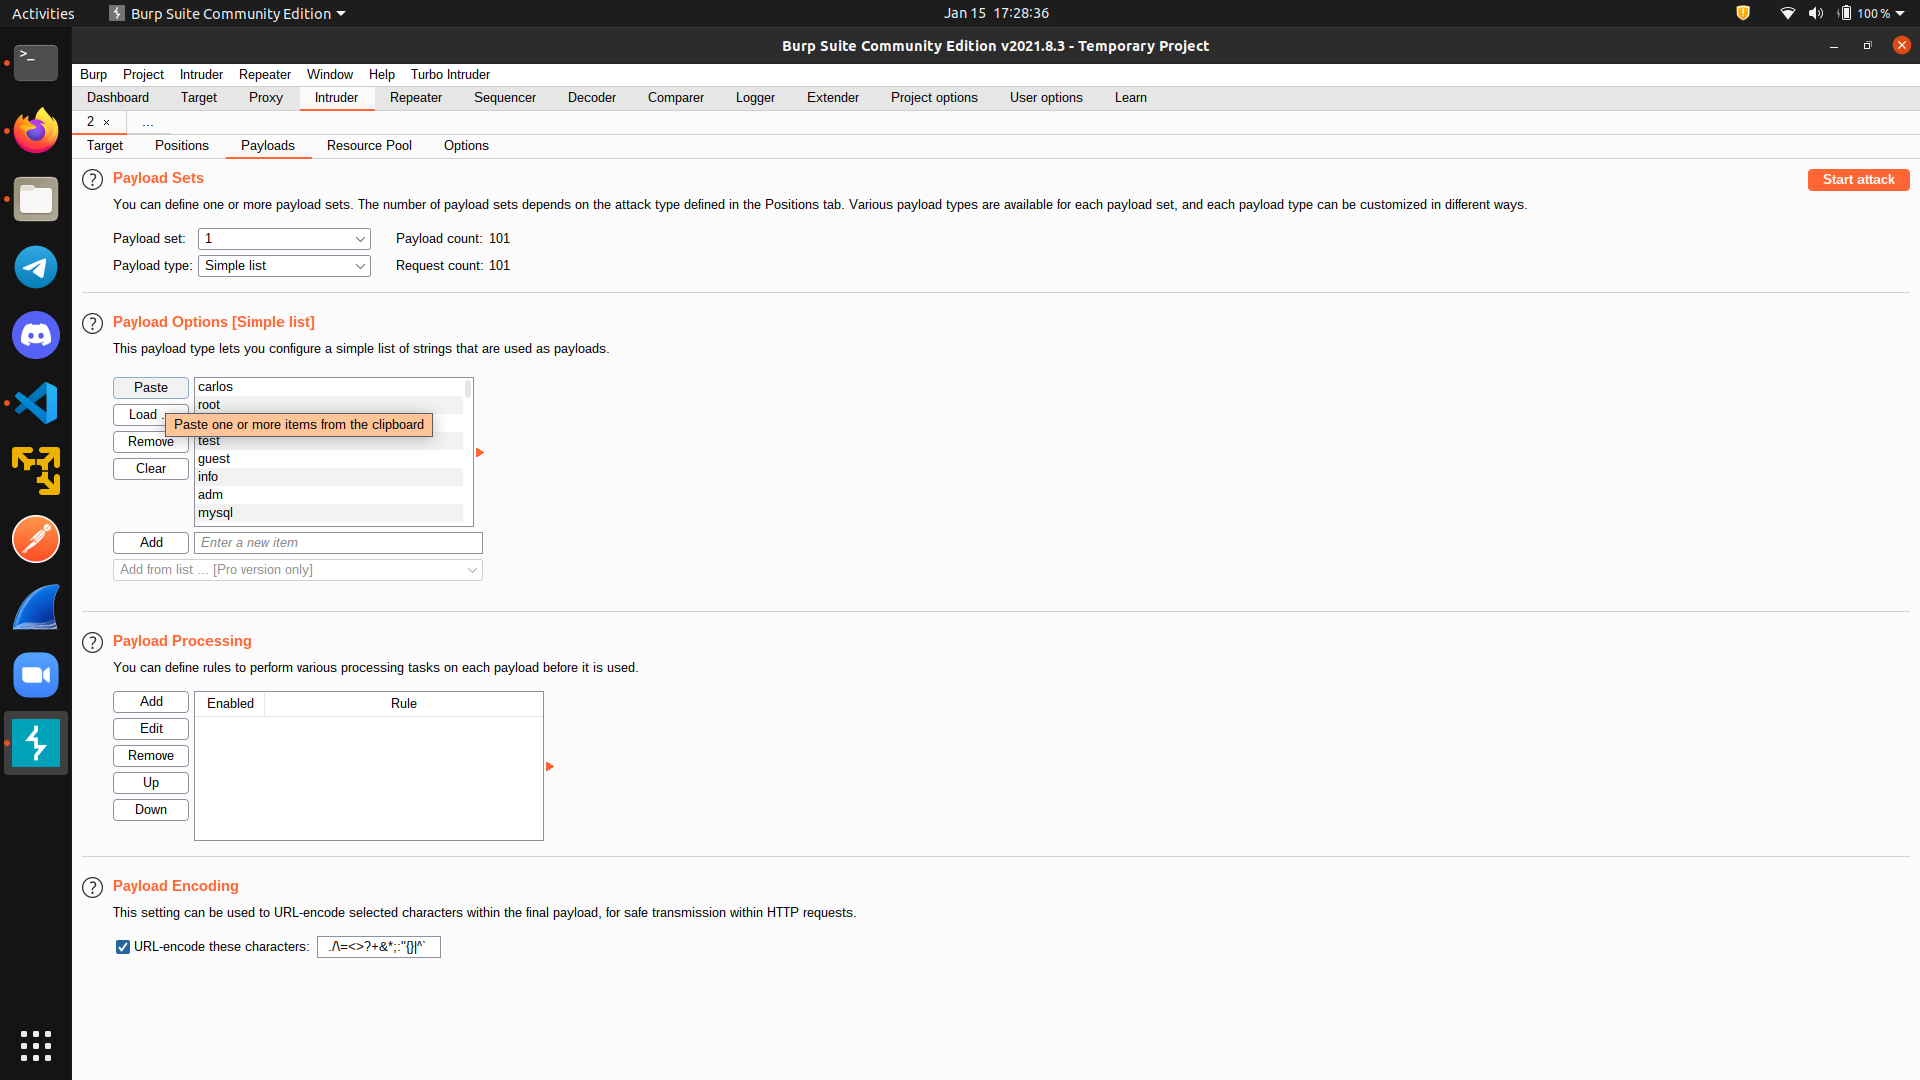The image size is (1920, 1080).
Task: Click the Clear payload list button
Action: click(151, 469)
